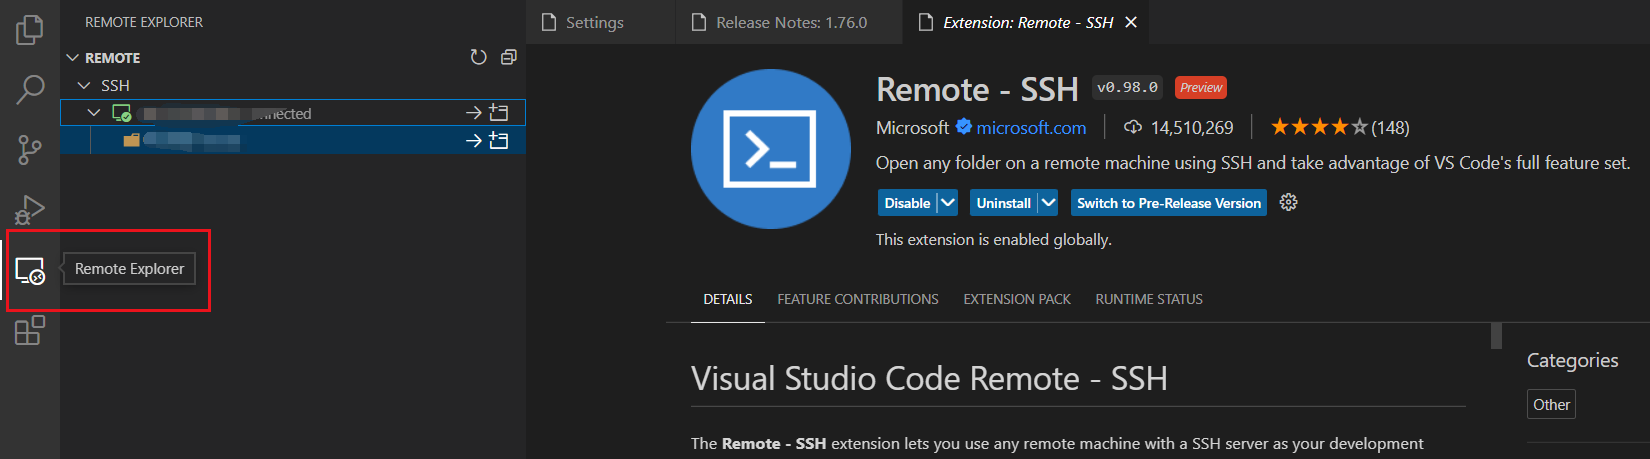Click the connected host monitor icon
Screen dimensions: 1650x459
122,113
